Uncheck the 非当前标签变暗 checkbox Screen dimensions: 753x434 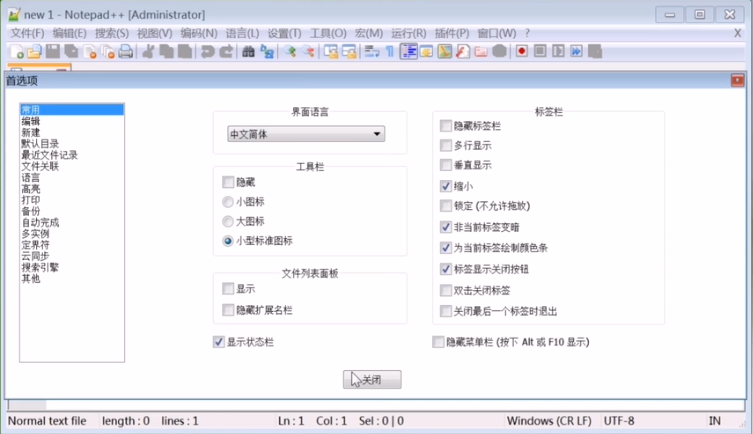[446, 227]
